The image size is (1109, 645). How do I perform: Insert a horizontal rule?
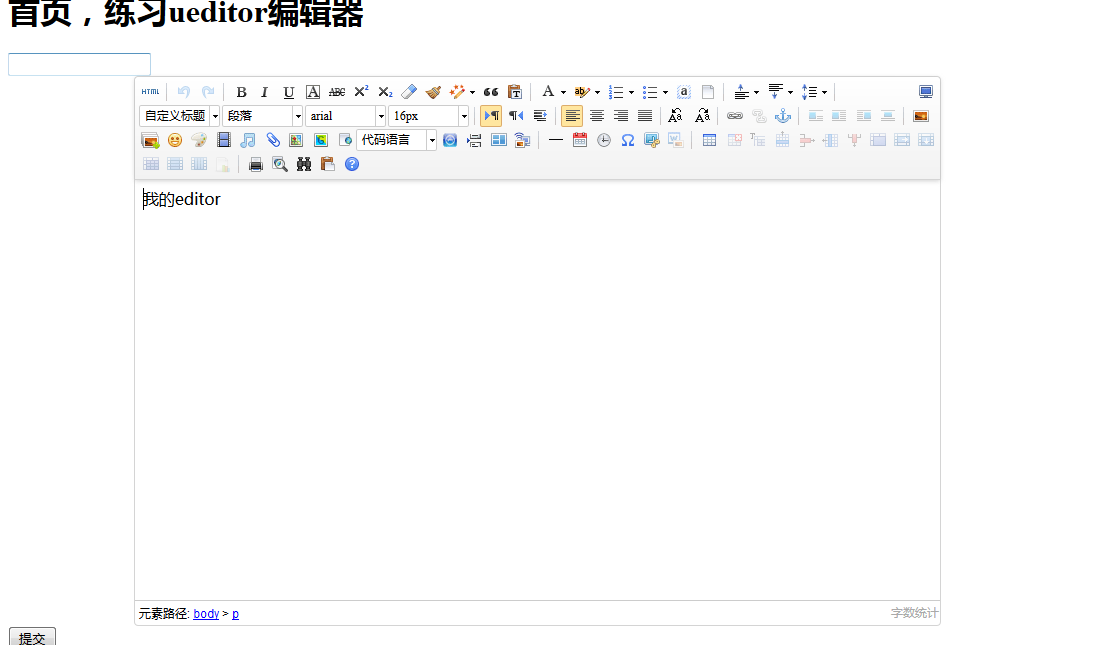(x=556, y=140)
